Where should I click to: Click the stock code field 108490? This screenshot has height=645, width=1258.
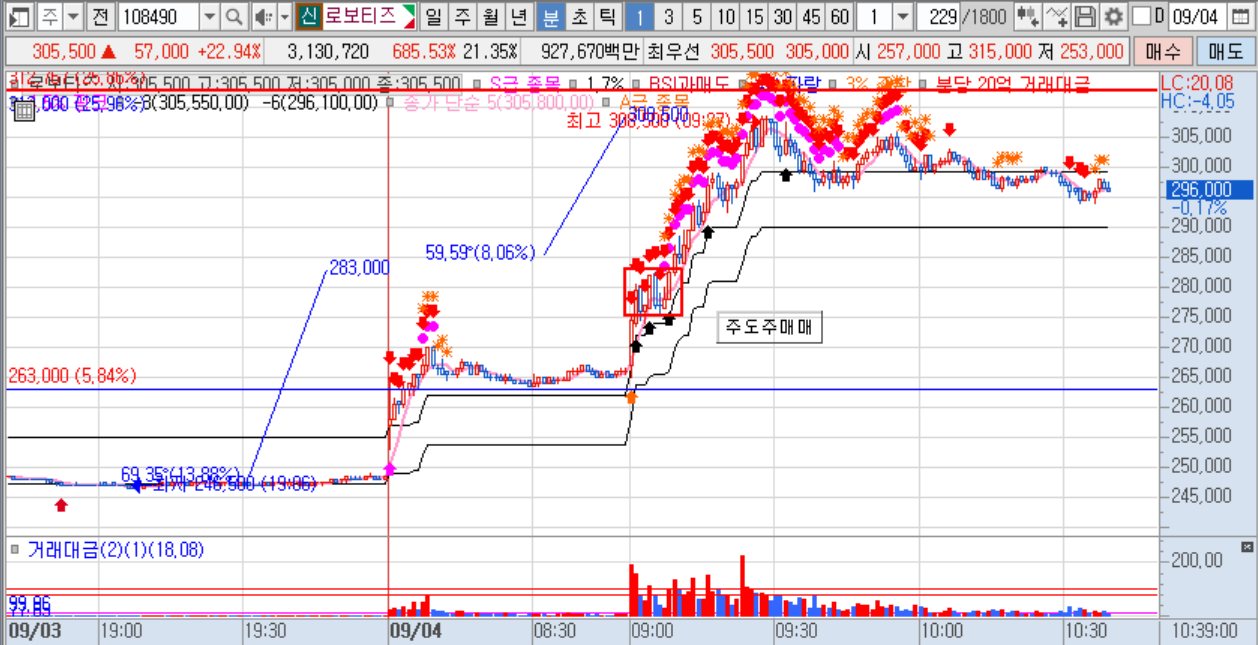[158, 16]
